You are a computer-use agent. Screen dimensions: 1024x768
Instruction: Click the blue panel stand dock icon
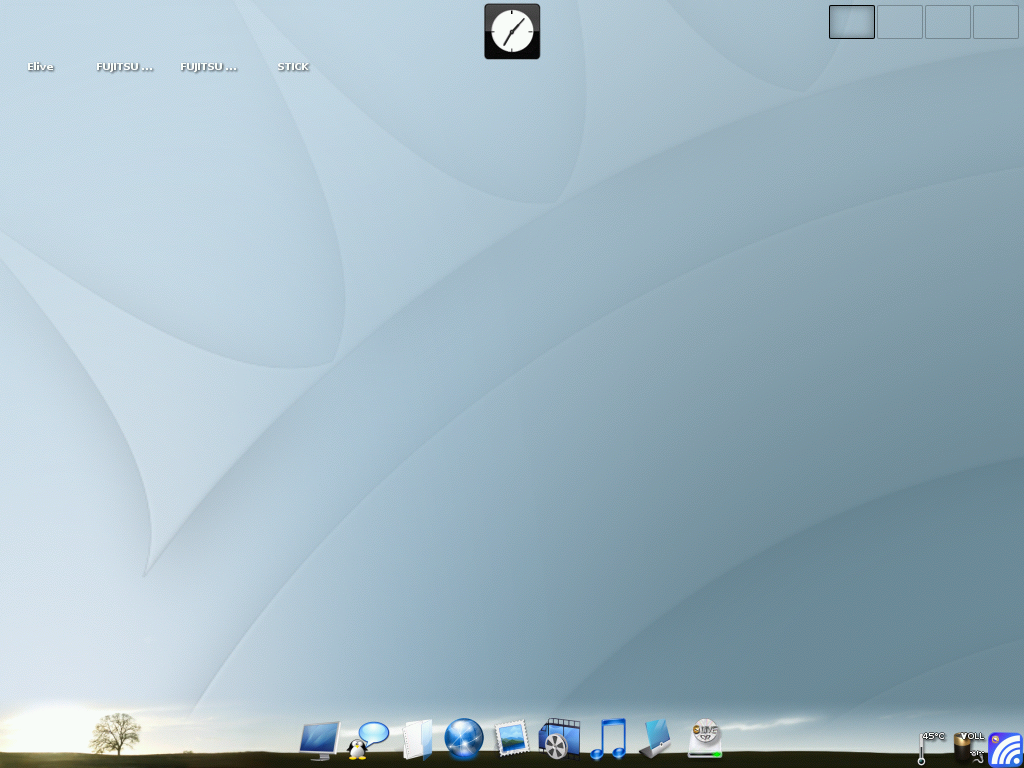pyautogui.click(x=655, y=739)
